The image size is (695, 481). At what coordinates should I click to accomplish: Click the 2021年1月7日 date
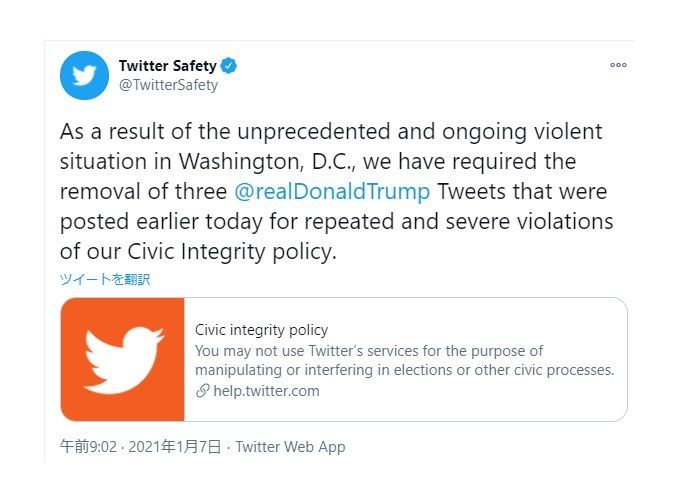click(x=175, y=447)
